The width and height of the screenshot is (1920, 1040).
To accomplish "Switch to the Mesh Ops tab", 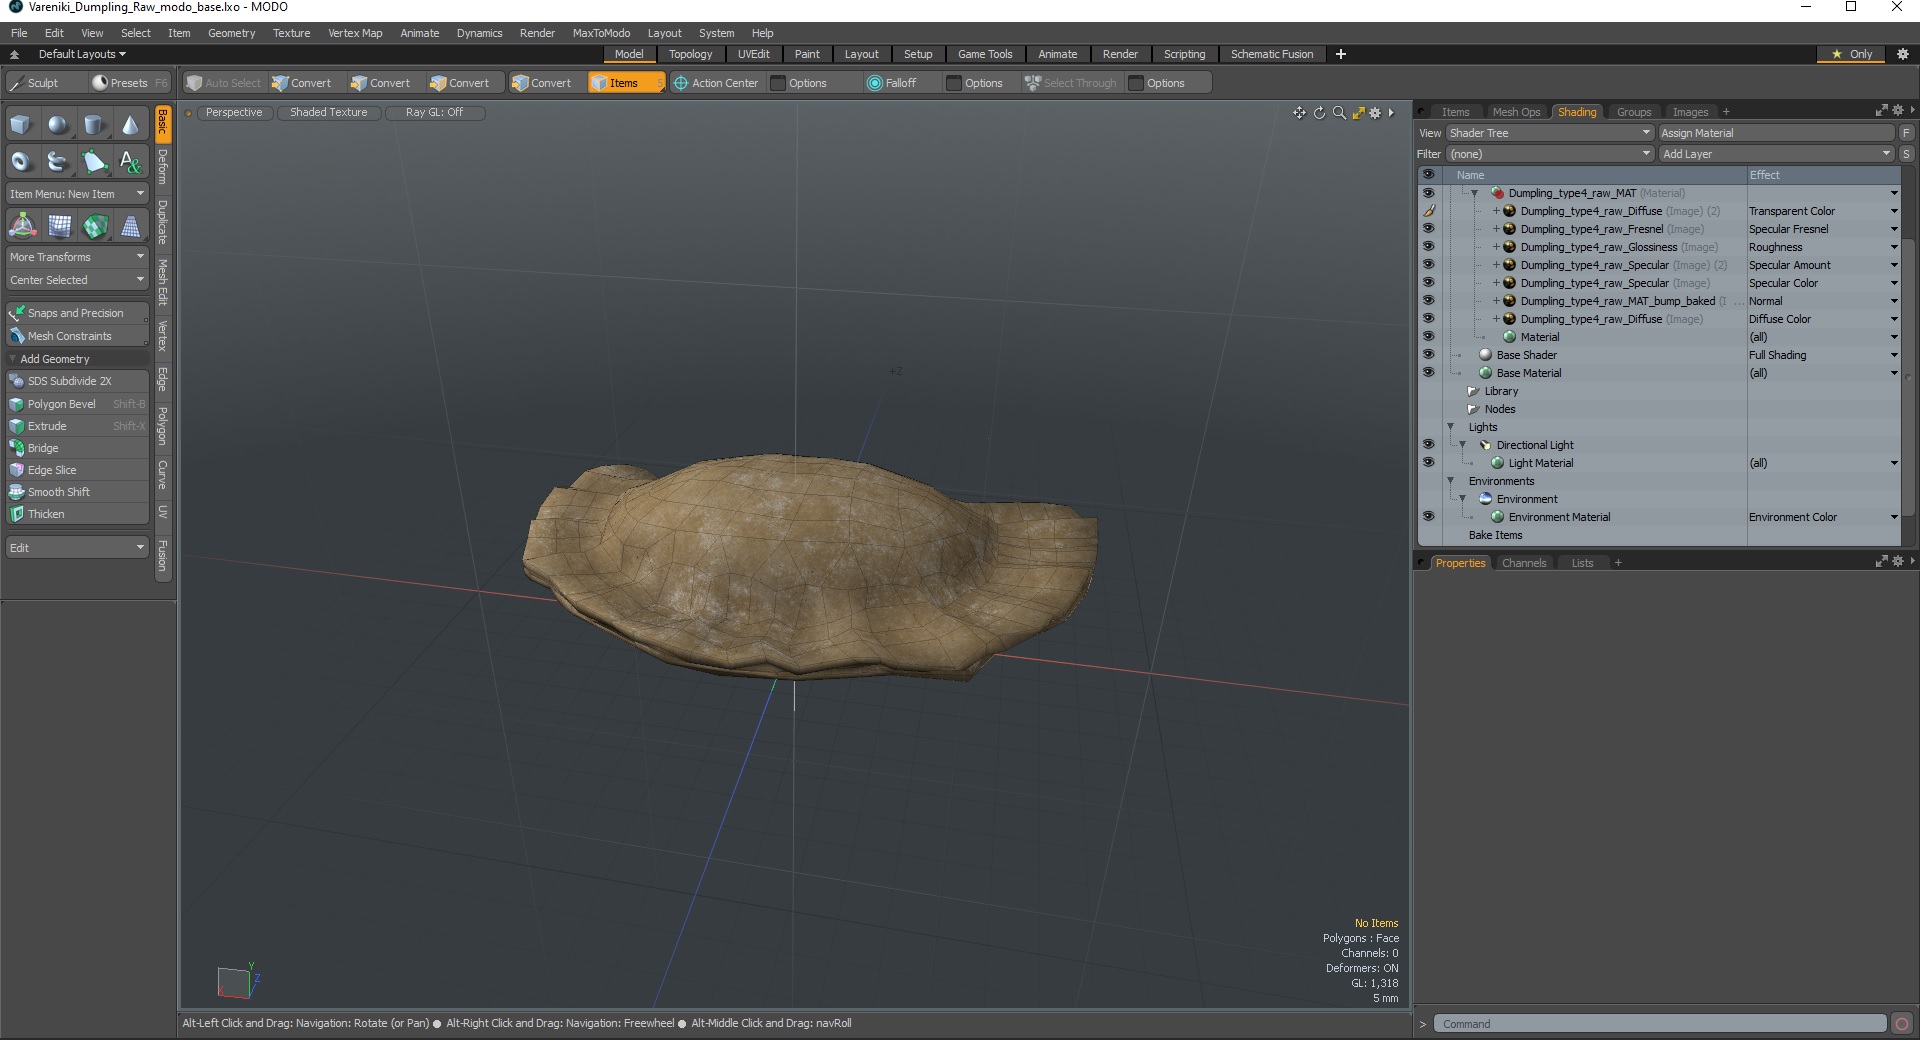I will [1516, 112].
